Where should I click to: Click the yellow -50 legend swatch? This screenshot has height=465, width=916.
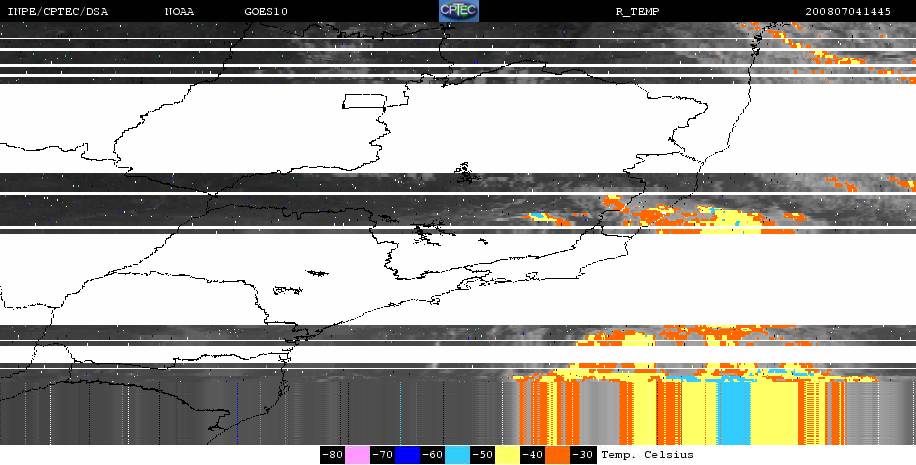[x=508, y=455]
